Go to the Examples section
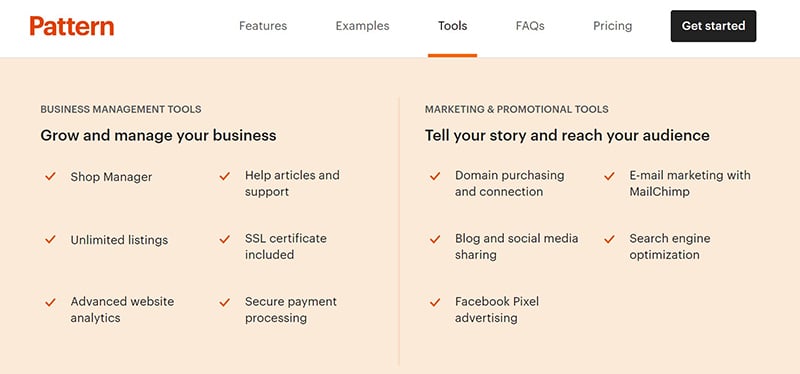The image size is (800, 374). [x=362, y=26]
